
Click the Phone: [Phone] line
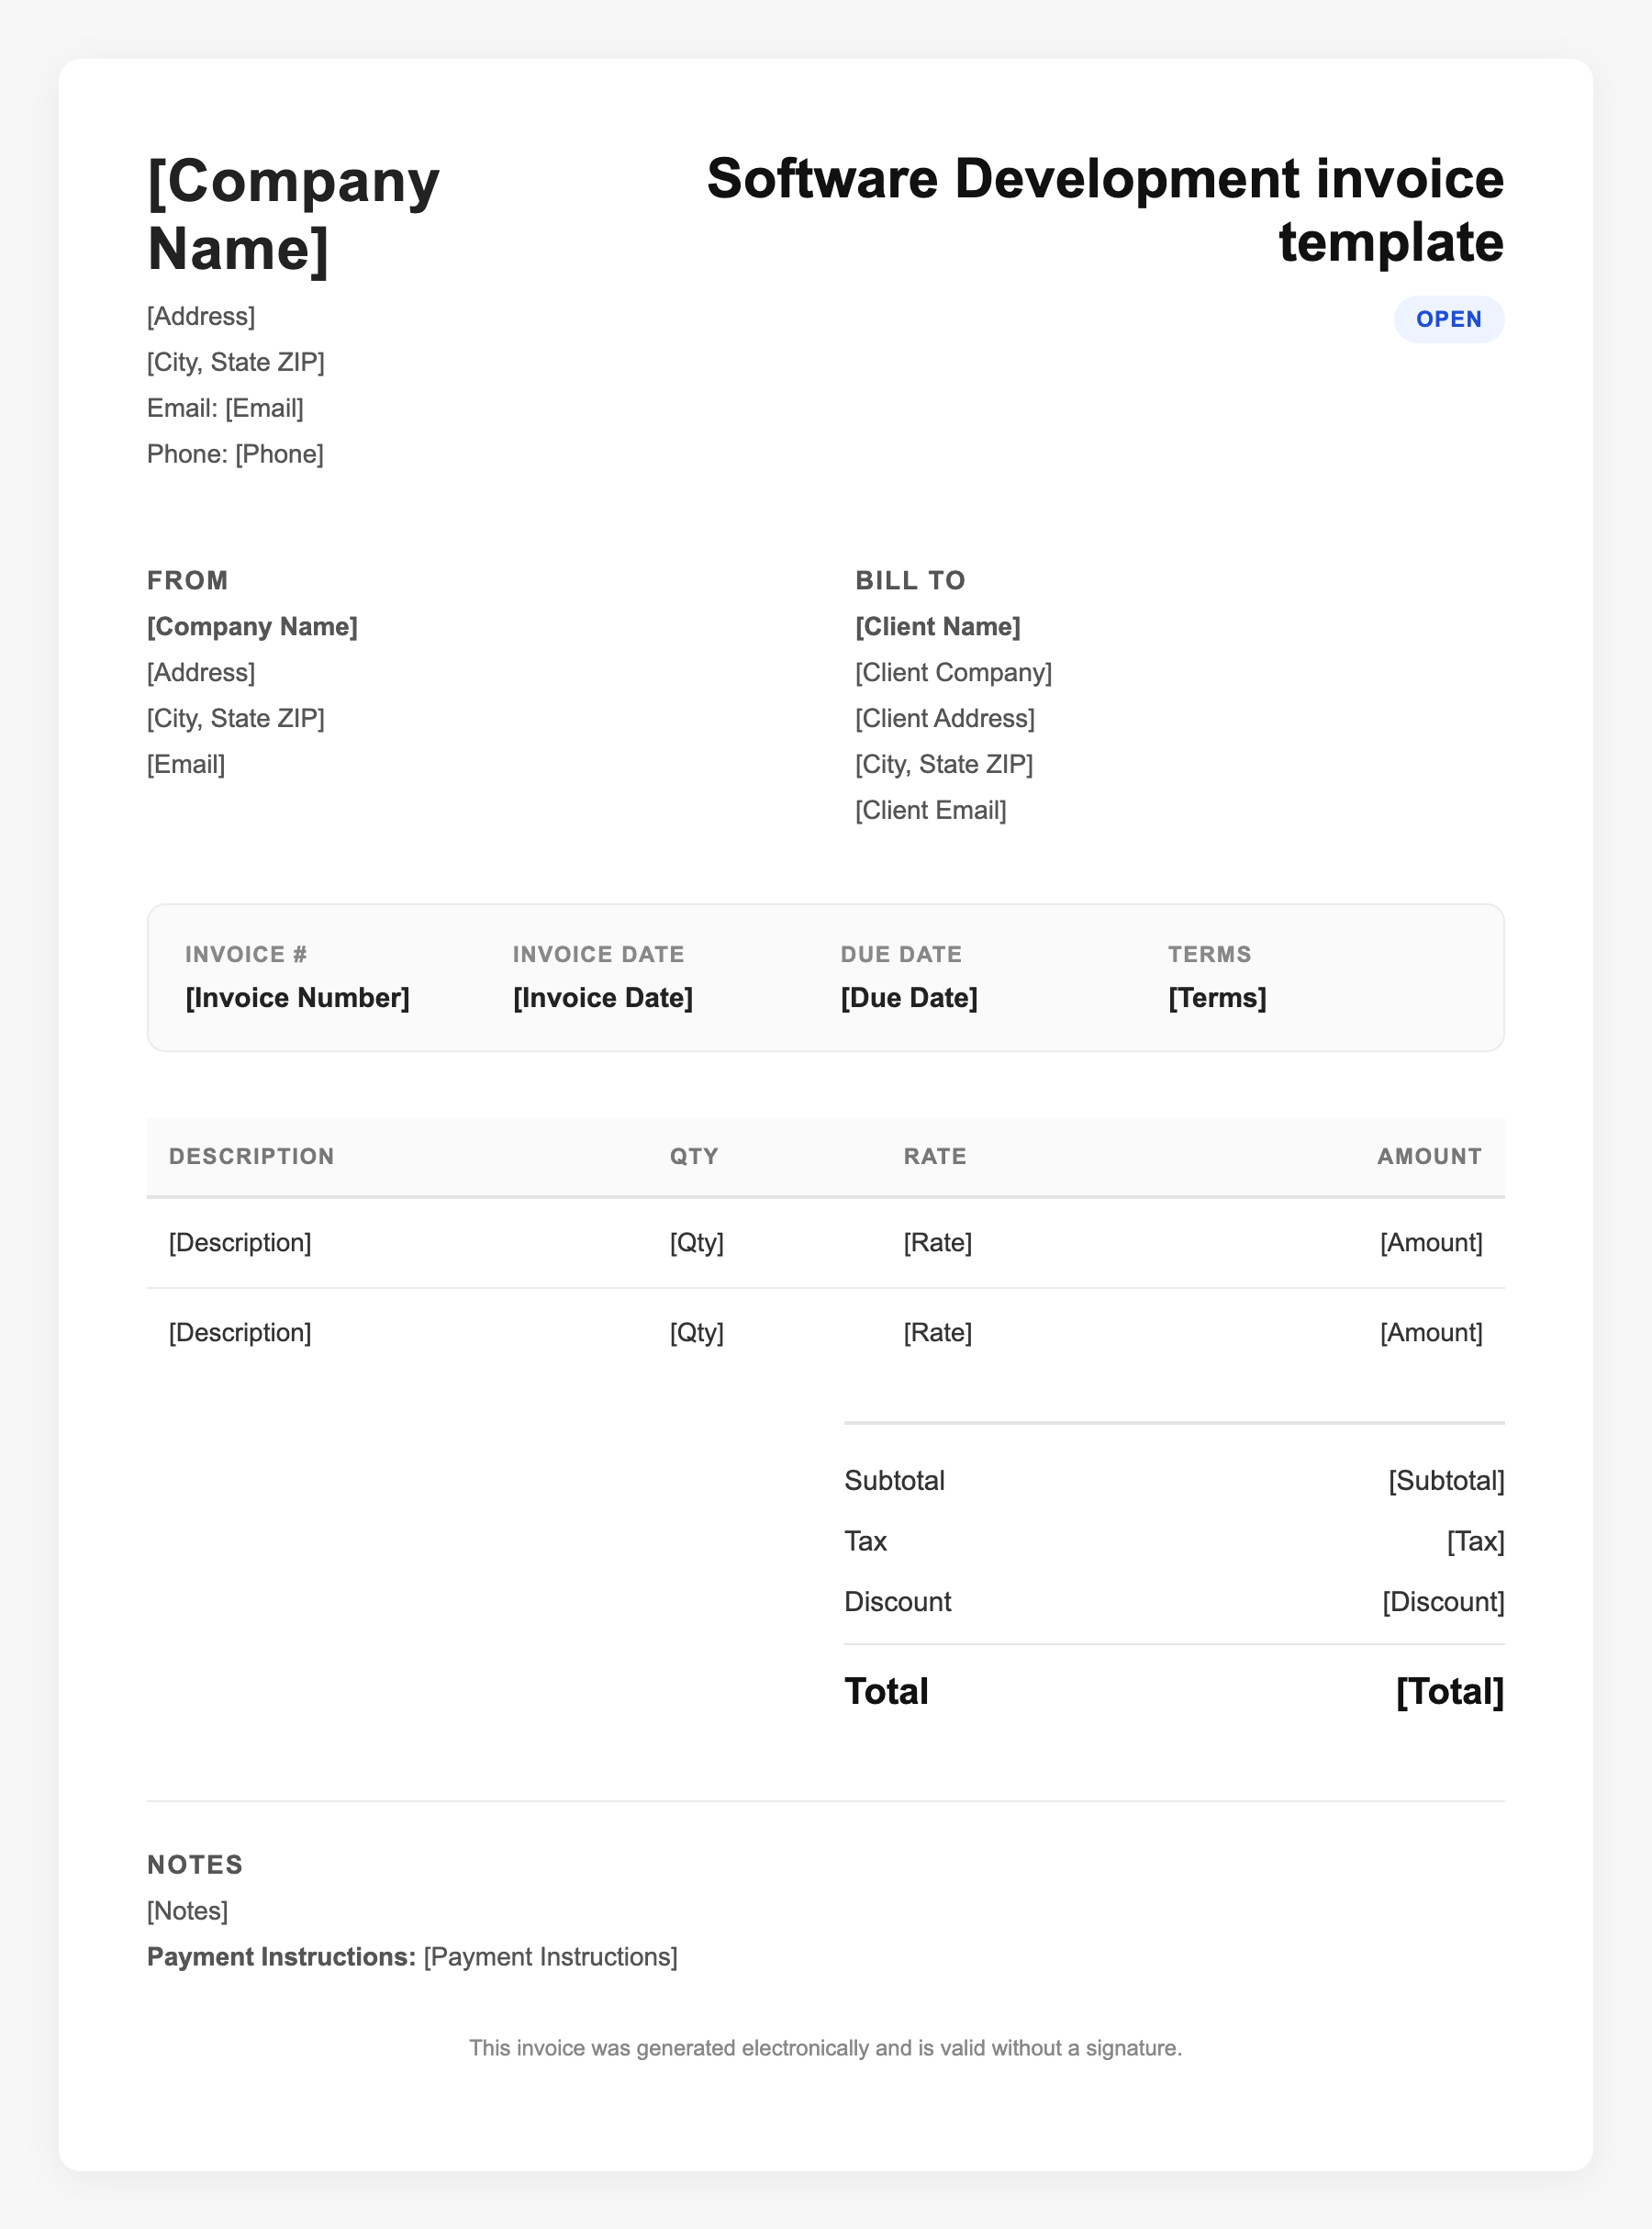click(x=235, y=454)
